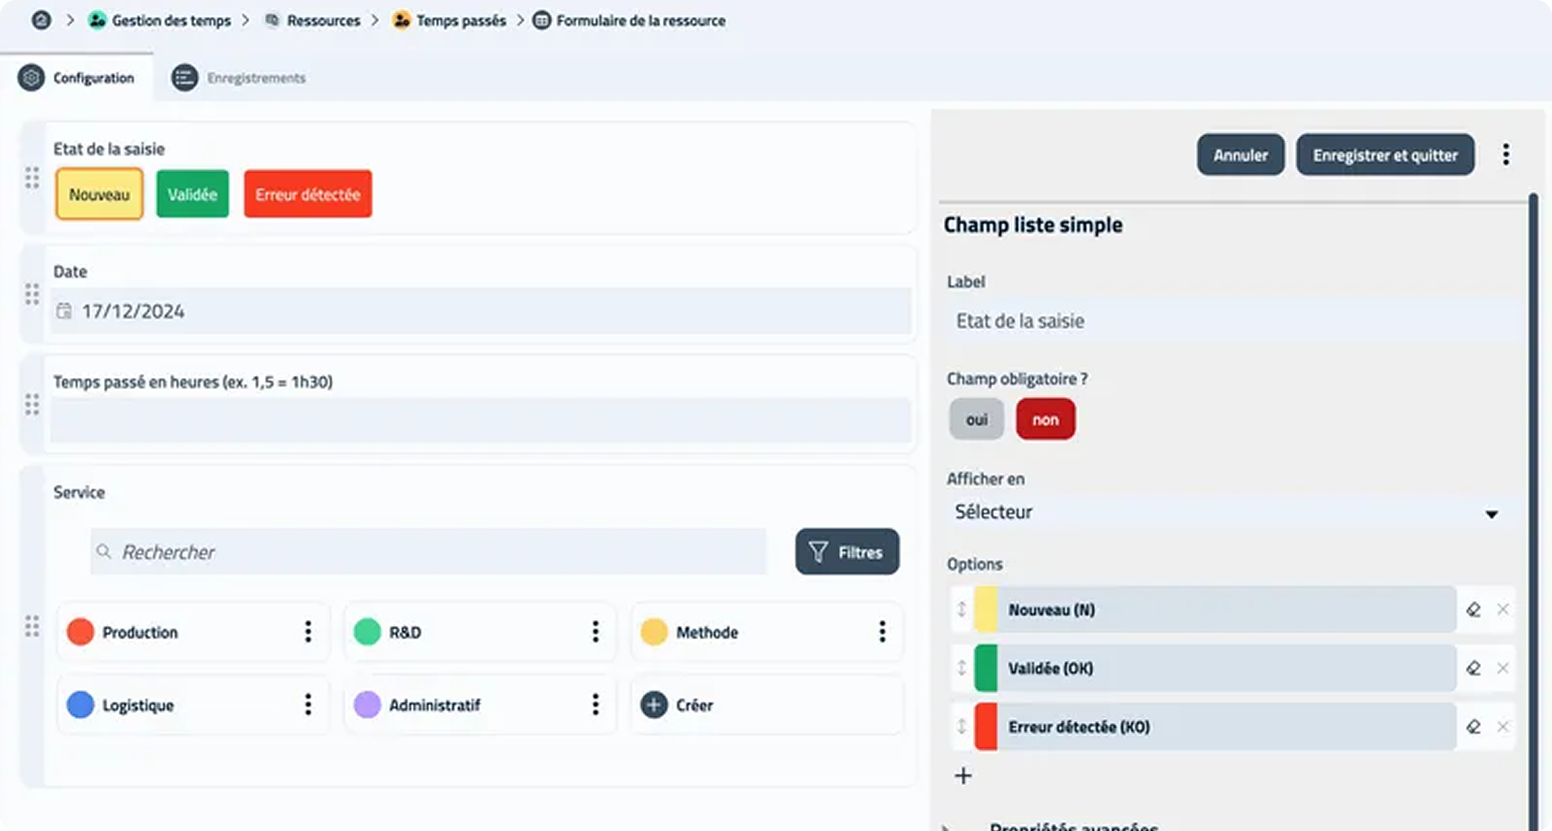Select the Nouveau state
1552x831 pixels.
point(99,194)
